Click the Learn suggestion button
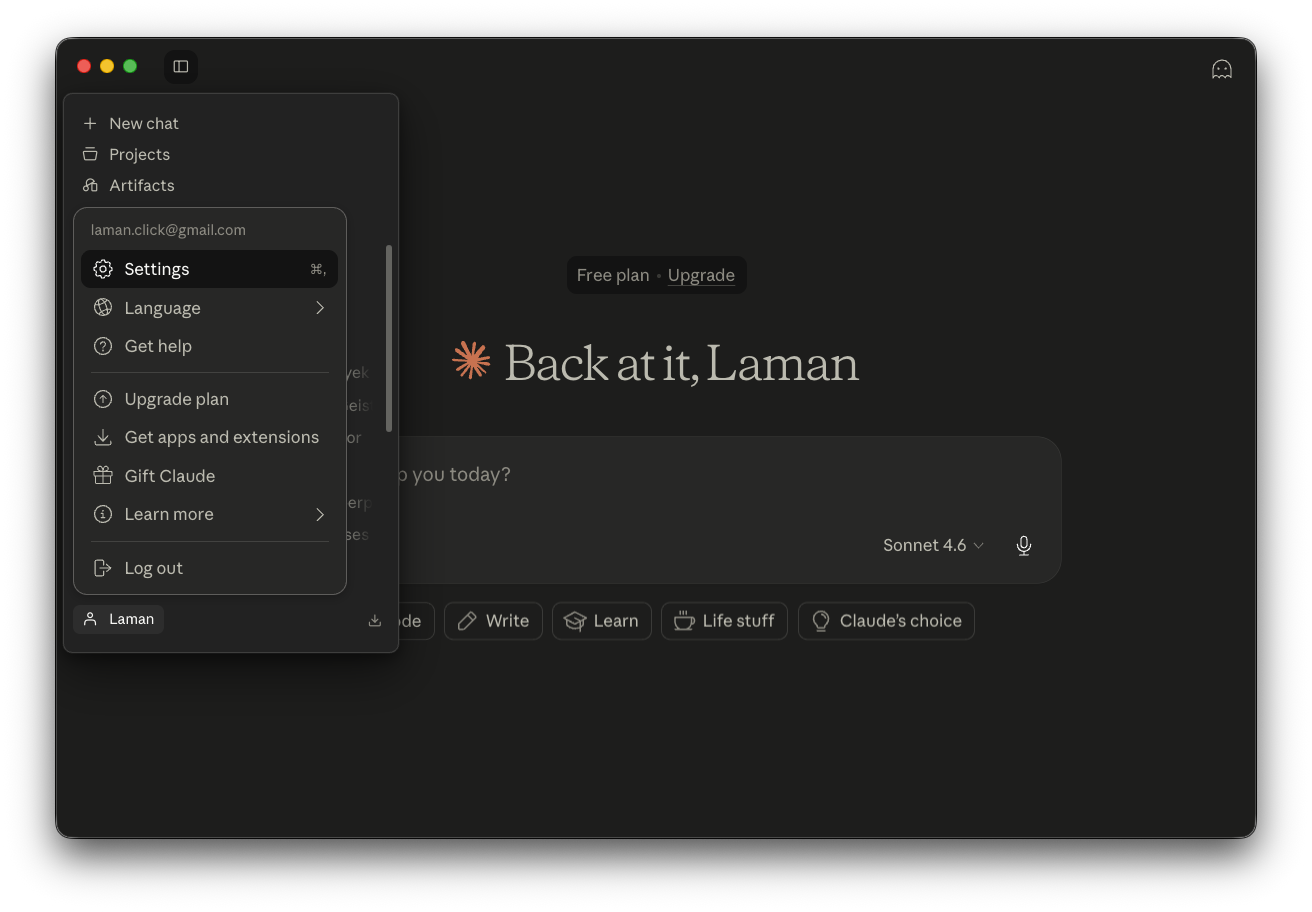1312x912 pixels. (x=602, y=621)
